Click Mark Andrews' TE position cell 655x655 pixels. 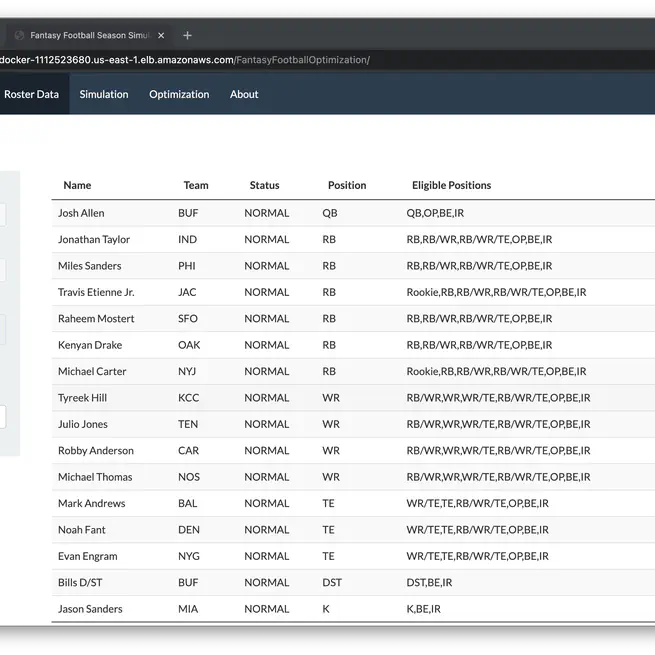328,503
